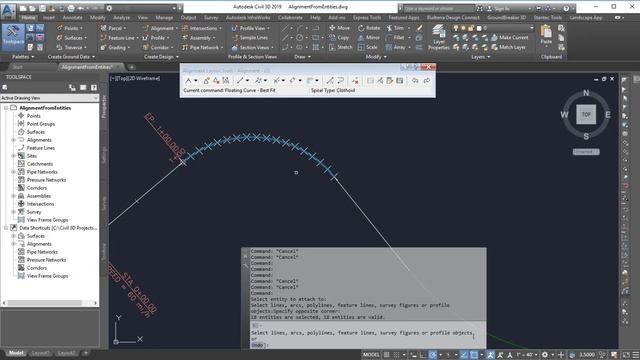
Task: Click Make Current layer button
Action: (x=509, y=38)
